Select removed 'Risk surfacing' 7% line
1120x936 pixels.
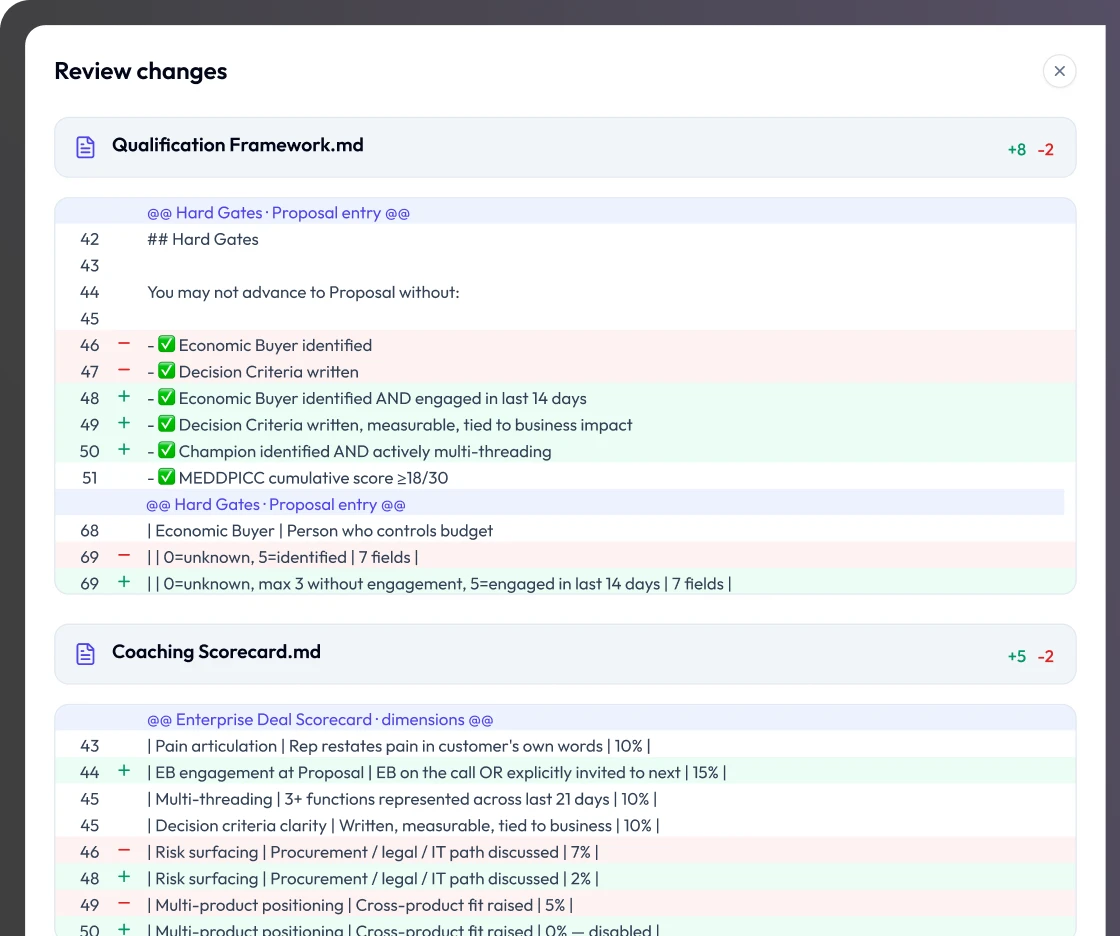tap(565, 852)
